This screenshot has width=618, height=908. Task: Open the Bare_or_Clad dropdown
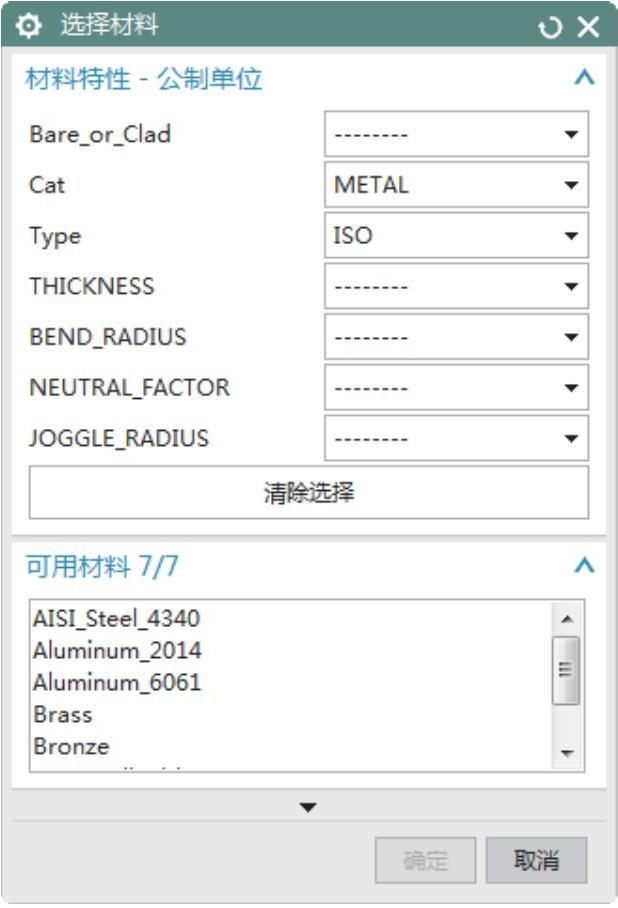[x=456, y=134]
